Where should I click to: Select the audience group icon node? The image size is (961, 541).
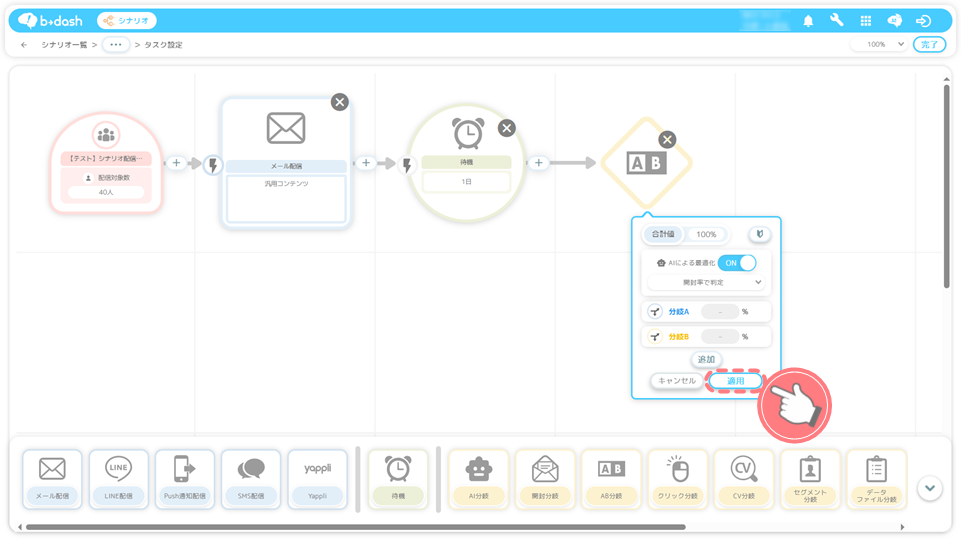point(106,135)
